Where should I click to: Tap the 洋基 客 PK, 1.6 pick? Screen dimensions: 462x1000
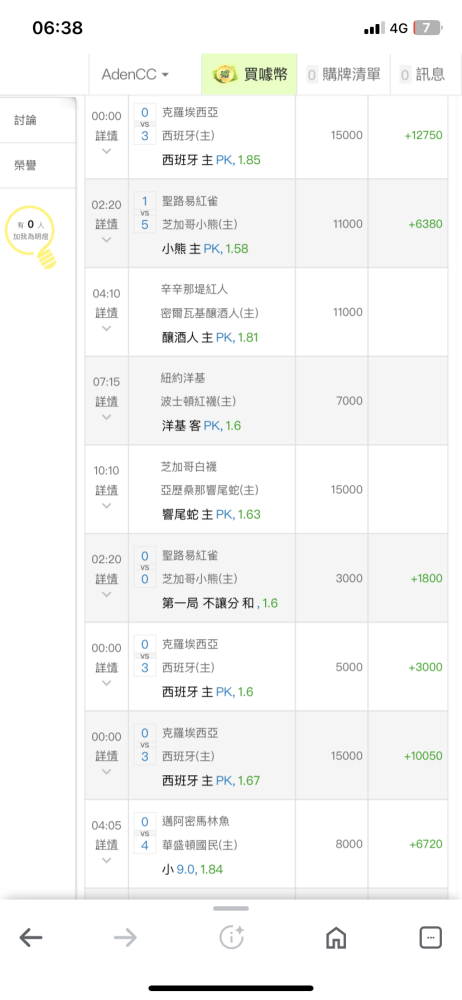(202, 426)
